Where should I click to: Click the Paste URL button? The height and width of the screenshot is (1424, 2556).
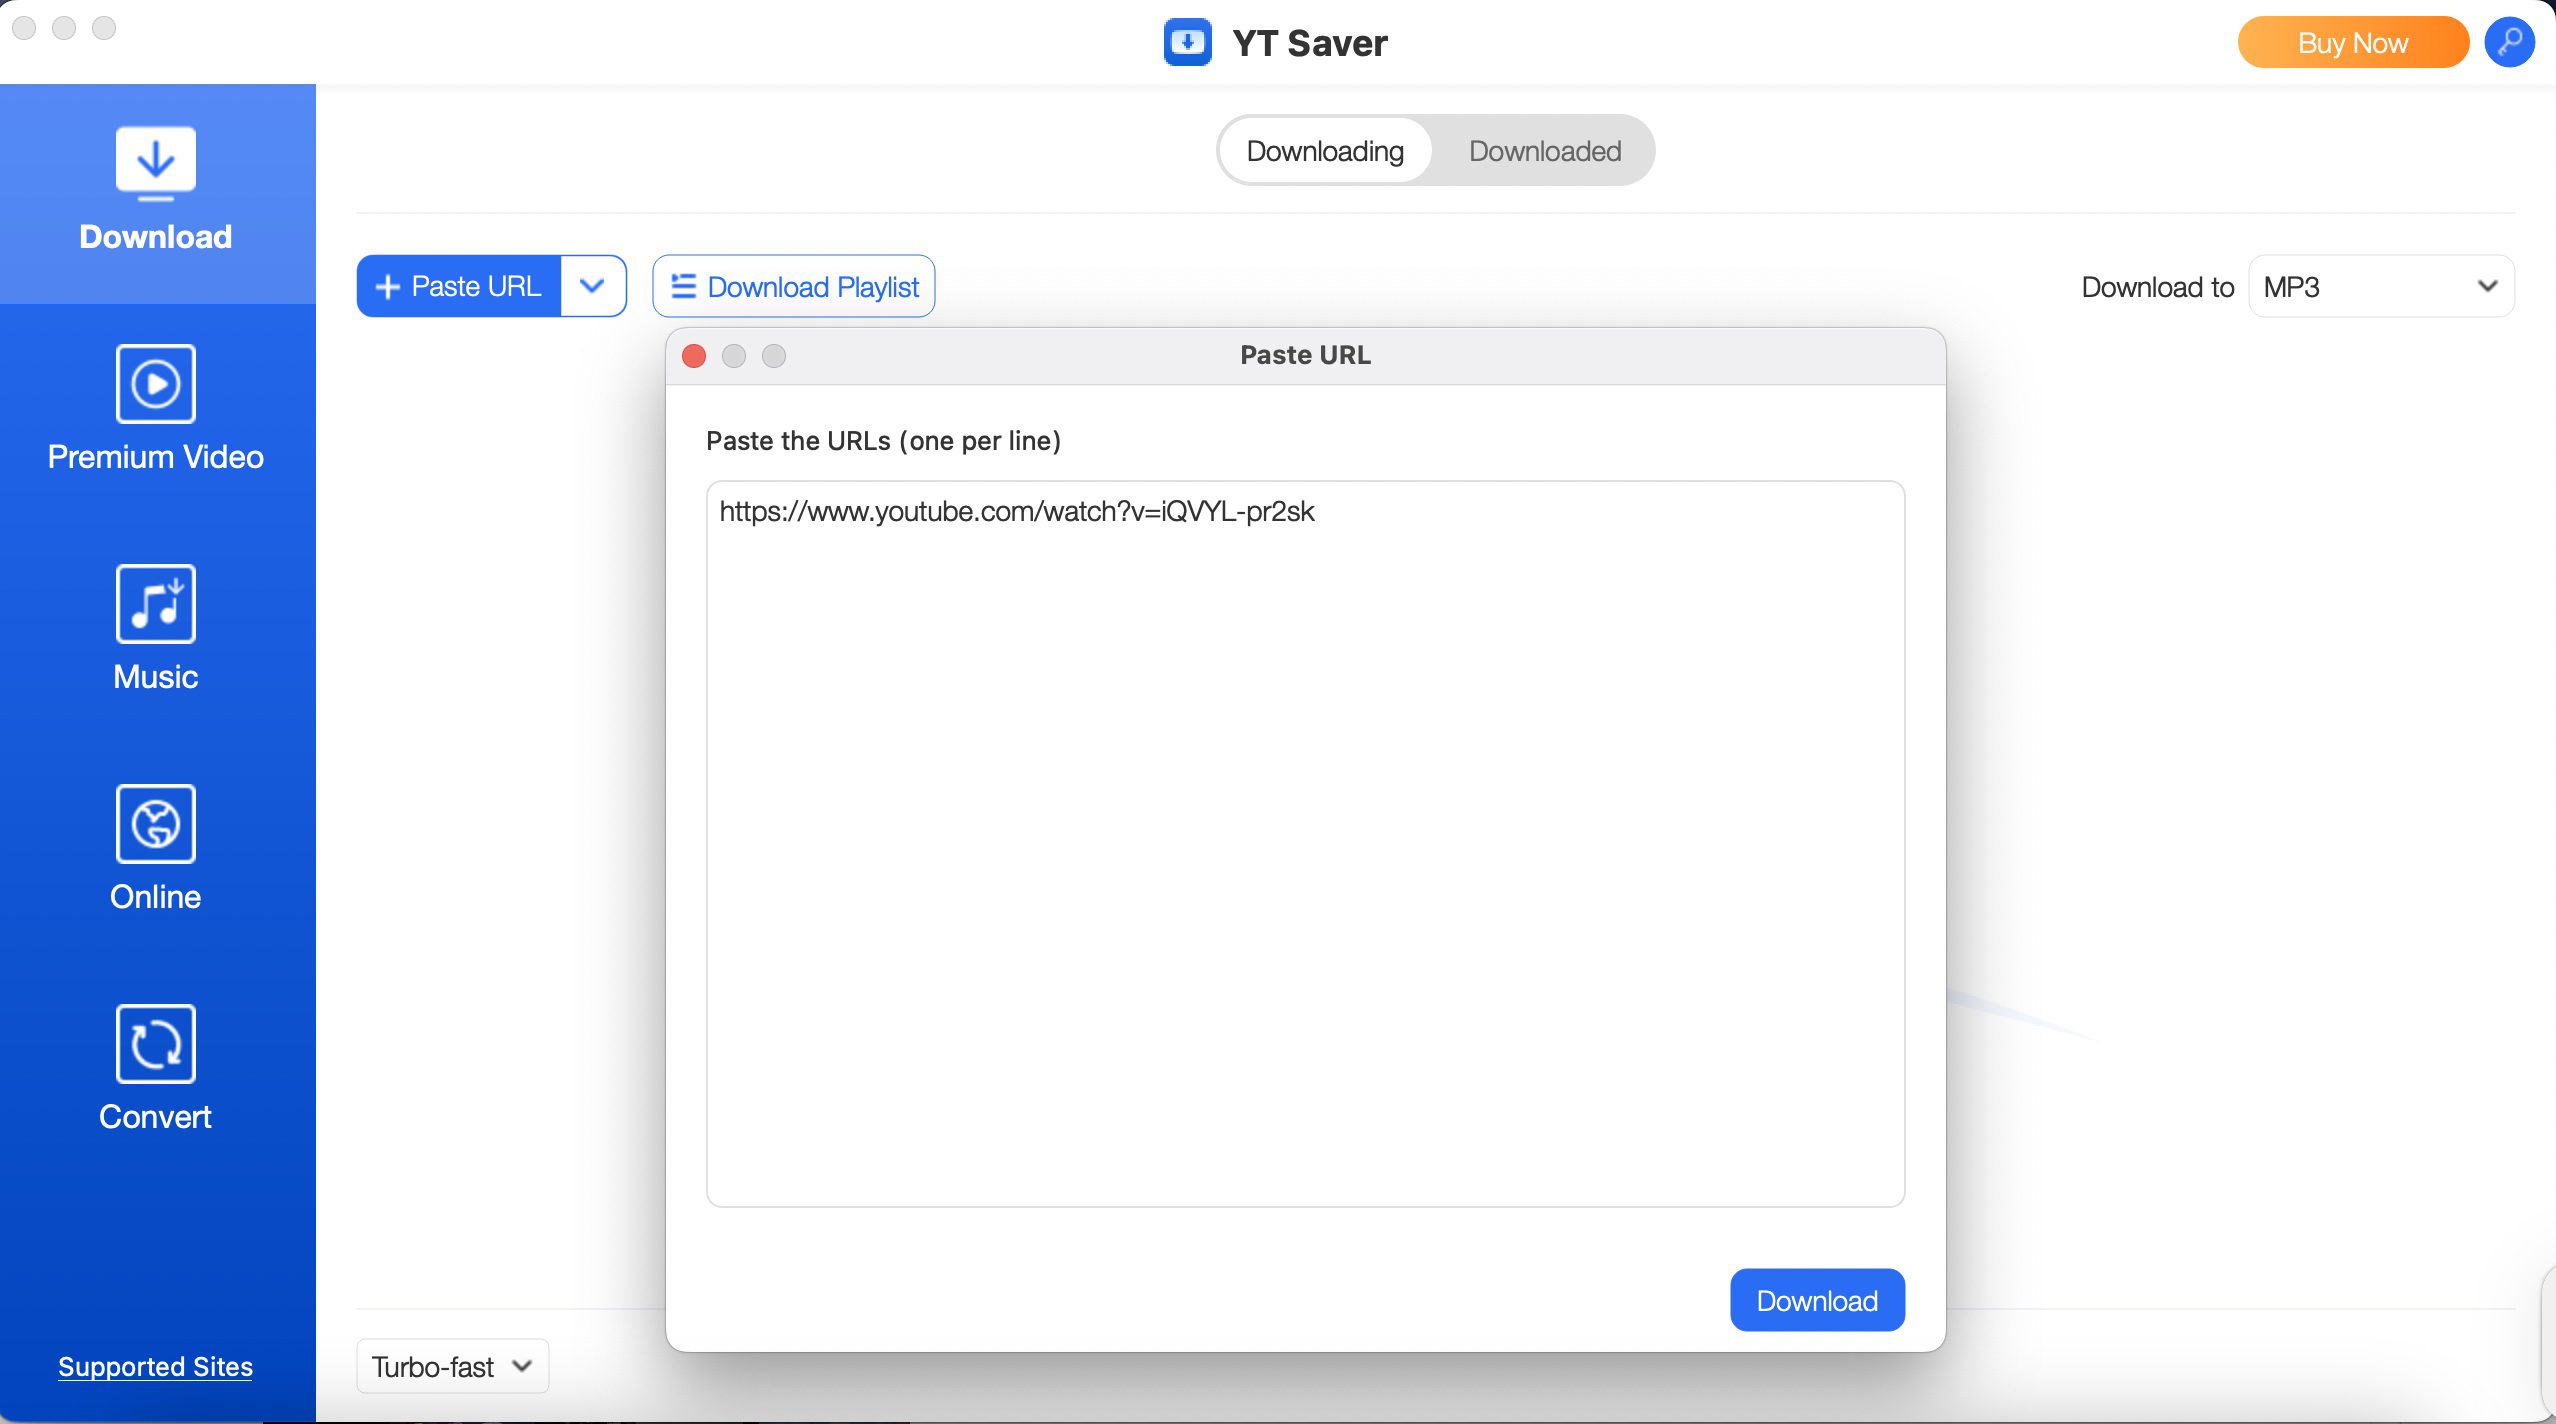459,287
